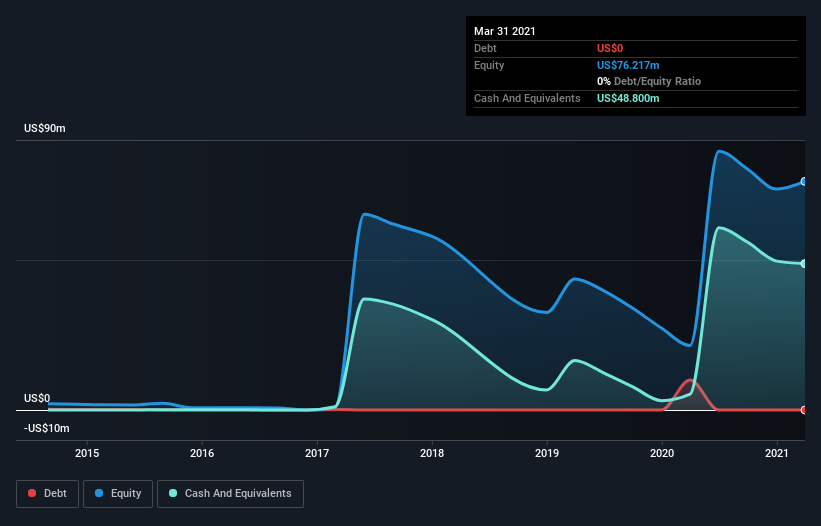Click the Debt row label in tooltip
Image resolution: width=821 pixels, height=526 pixels.
[x=485, y=48]
